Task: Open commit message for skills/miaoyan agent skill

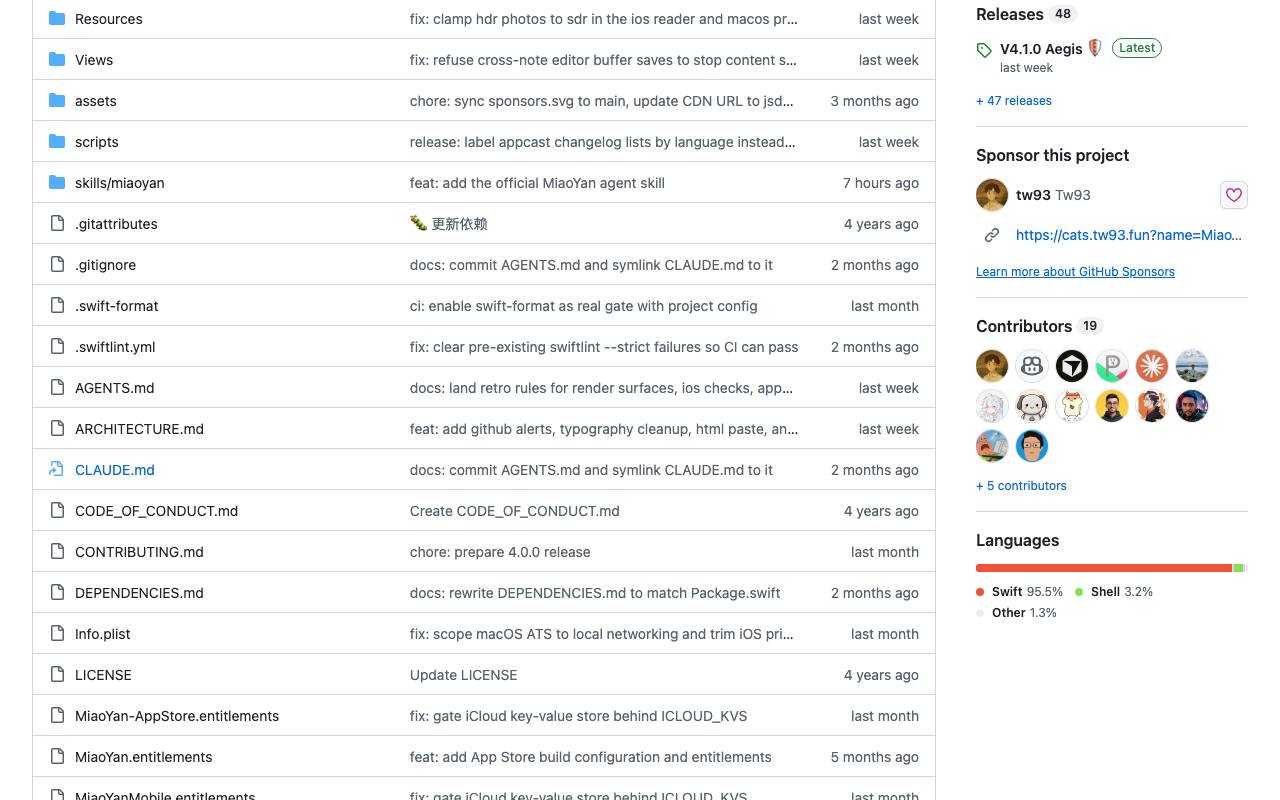Action: 537,183
